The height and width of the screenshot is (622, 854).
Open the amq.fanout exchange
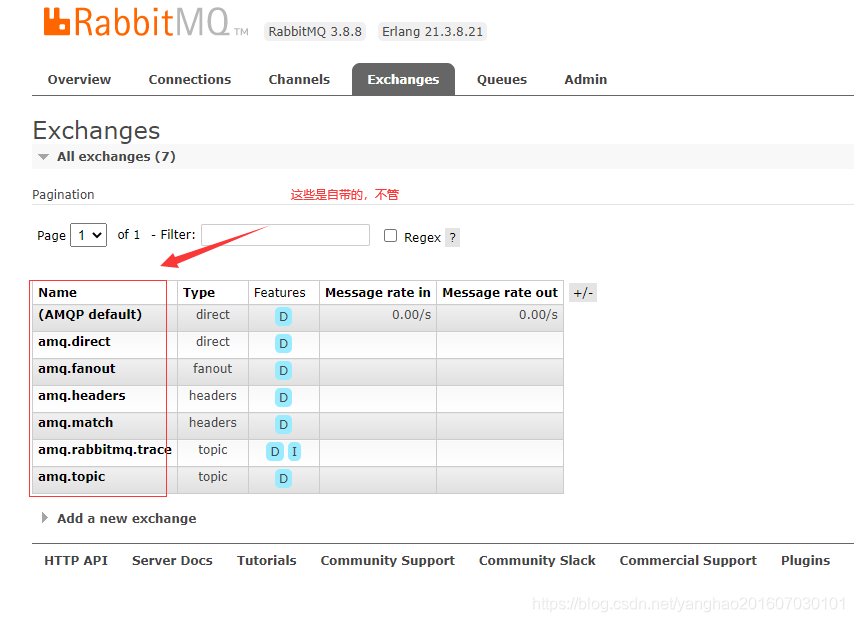pyautogui.click(x=77, y=369)
